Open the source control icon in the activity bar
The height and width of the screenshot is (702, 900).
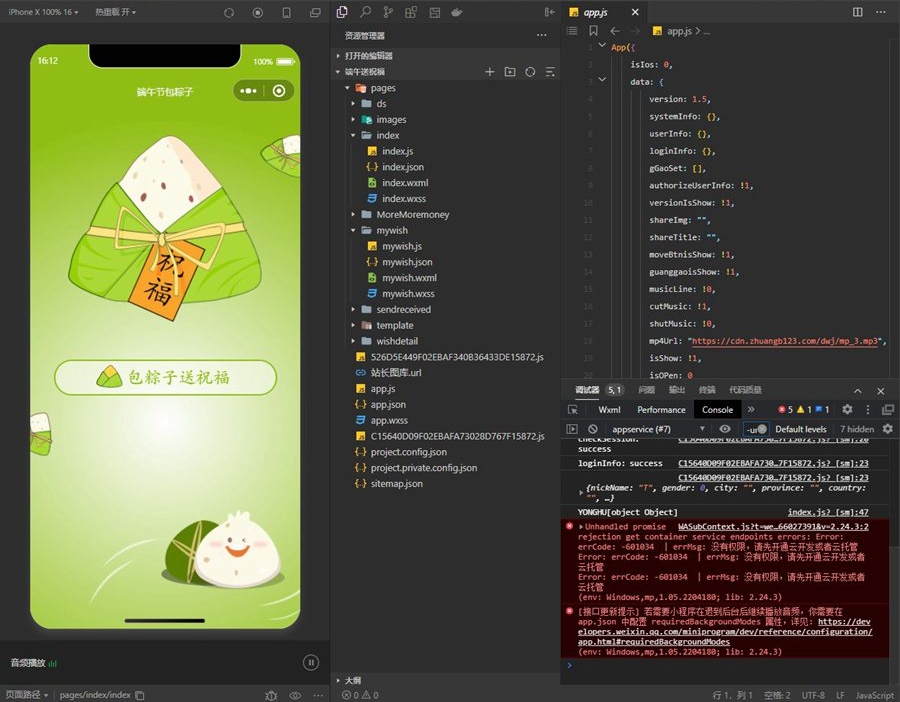tap(388, 12)
